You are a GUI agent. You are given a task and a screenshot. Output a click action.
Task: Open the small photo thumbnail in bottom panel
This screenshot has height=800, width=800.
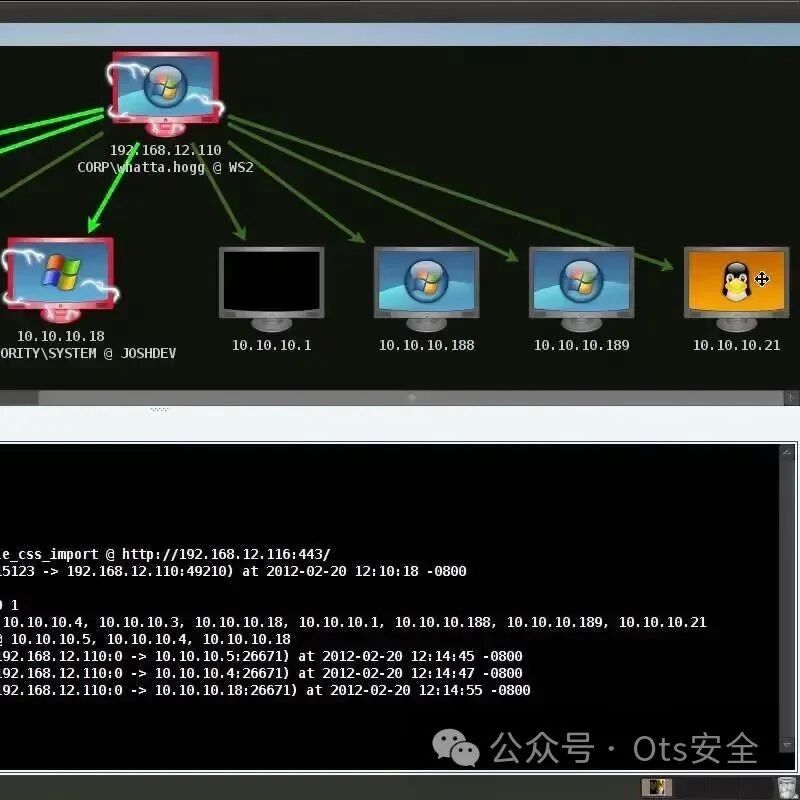pyautogui.click(x=656, y=787)
